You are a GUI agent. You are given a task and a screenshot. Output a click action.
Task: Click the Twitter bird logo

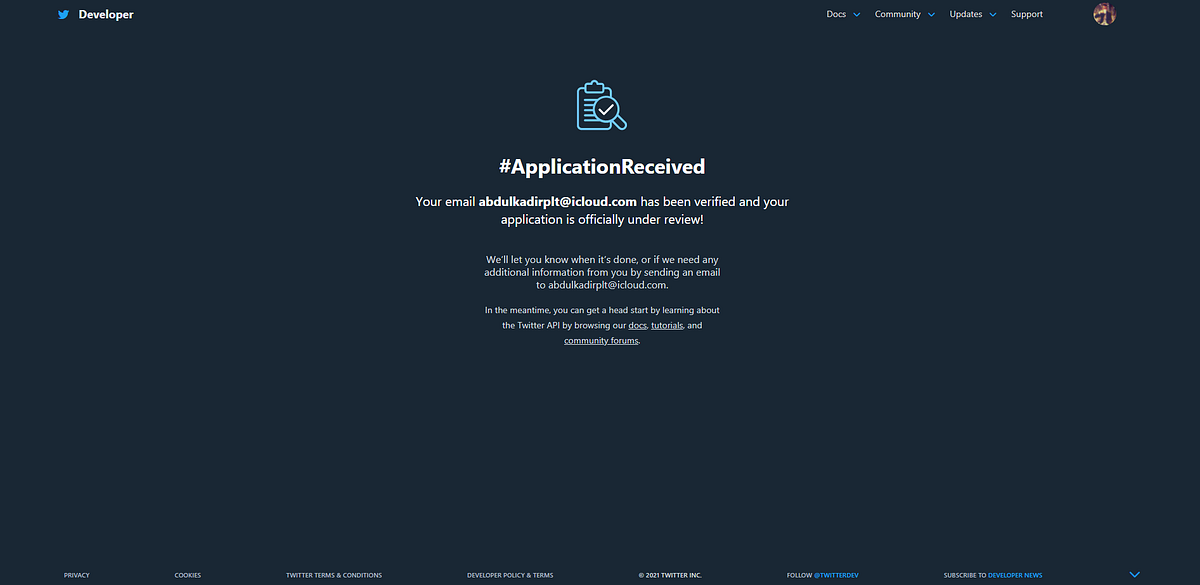(62, 14)
